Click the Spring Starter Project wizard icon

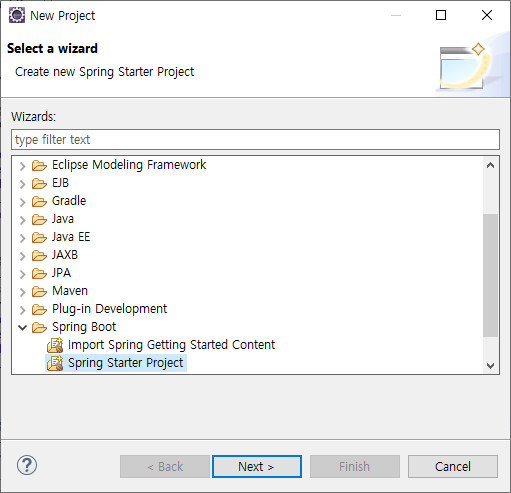coord(55,363)
